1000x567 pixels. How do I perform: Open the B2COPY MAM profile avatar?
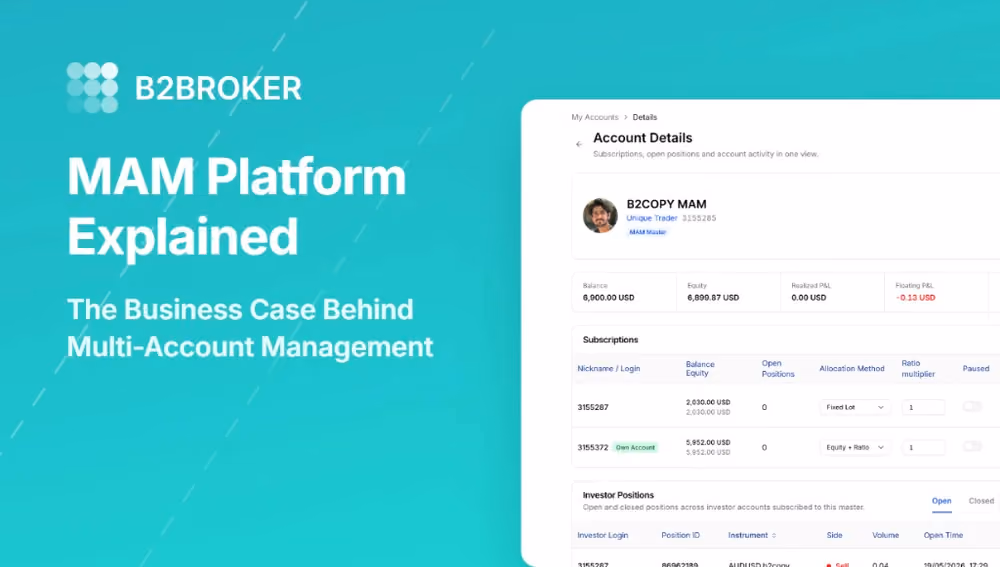[600, 216]
